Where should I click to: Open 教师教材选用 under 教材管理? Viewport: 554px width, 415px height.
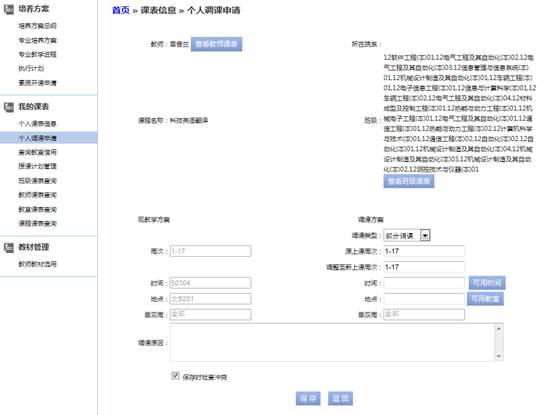coord(37,264)
